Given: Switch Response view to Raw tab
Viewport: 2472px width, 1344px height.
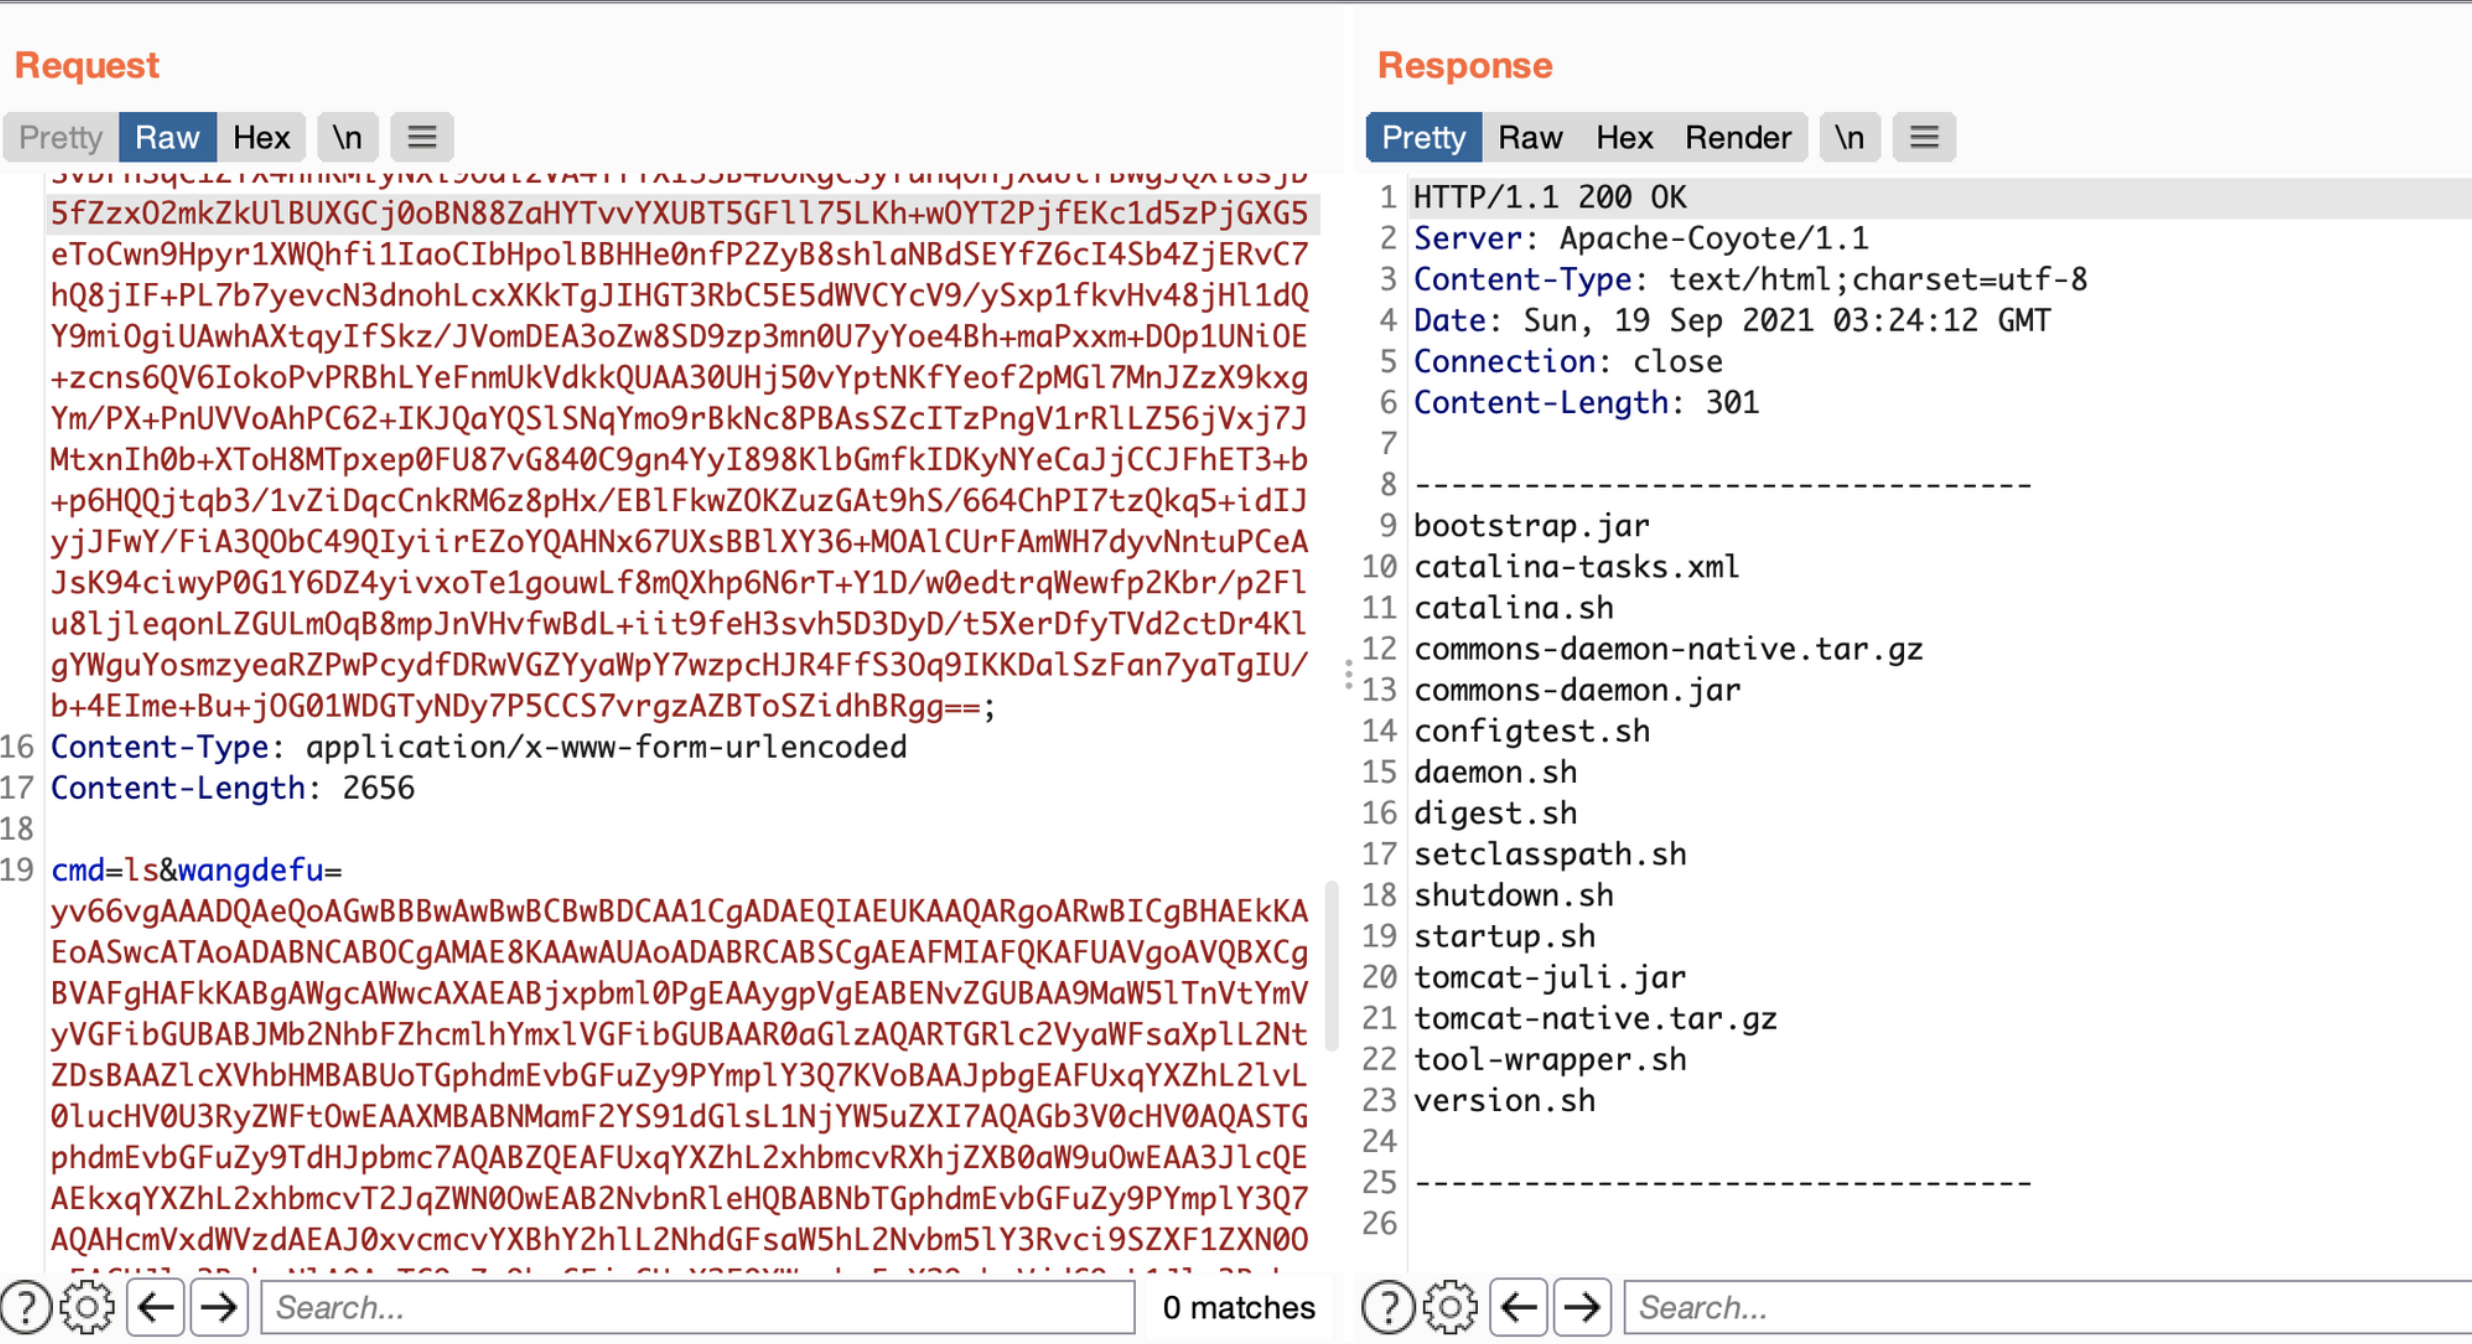Looking at the screenshot, I should 1530,137.
